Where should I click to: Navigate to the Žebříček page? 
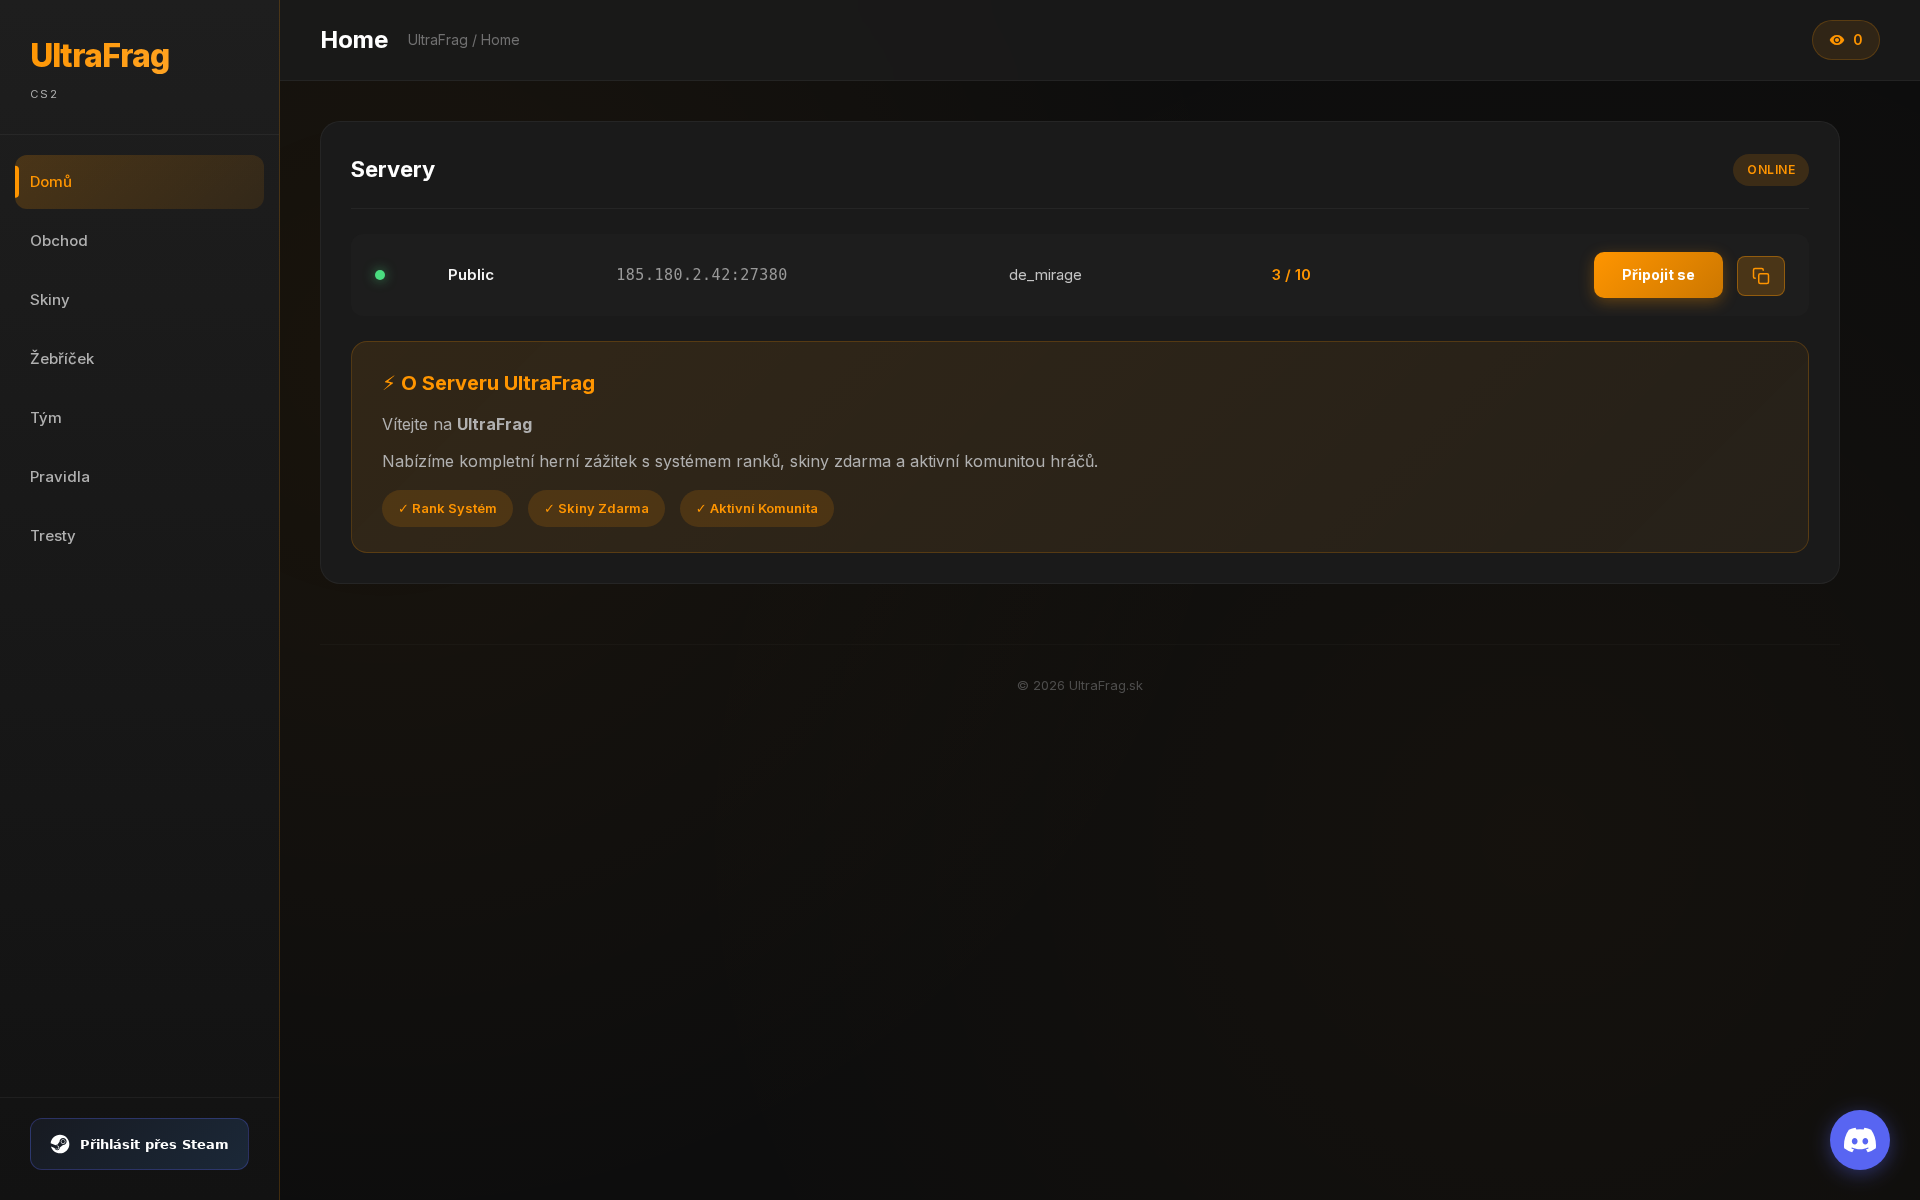pyautogui.click(x=62, y=358)
